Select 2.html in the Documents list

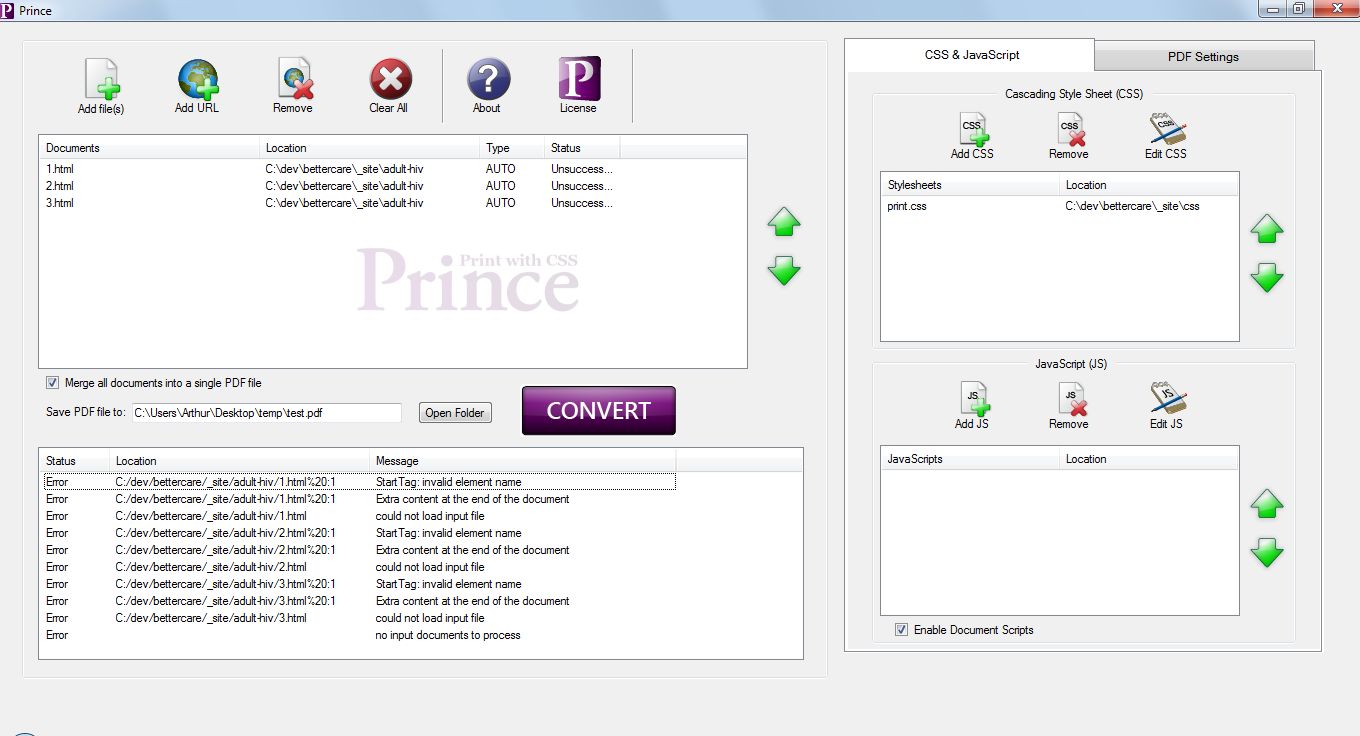pos(60,186)
